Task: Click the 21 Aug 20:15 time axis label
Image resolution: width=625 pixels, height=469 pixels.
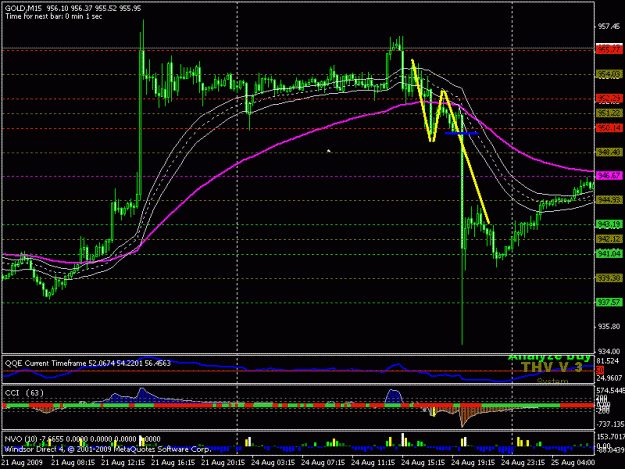Action: click(223, 463)
